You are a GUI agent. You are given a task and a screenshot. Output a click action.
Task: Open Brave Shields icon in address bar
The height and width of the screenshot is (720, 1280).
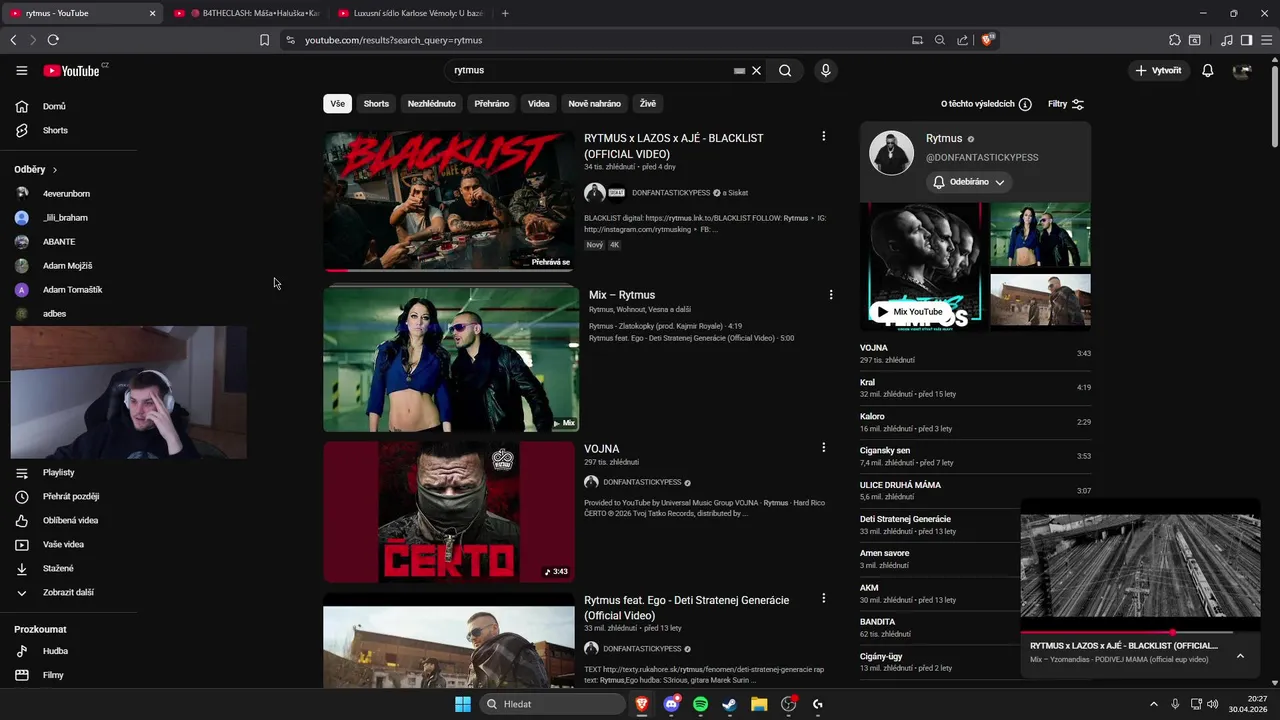point(988,40)
